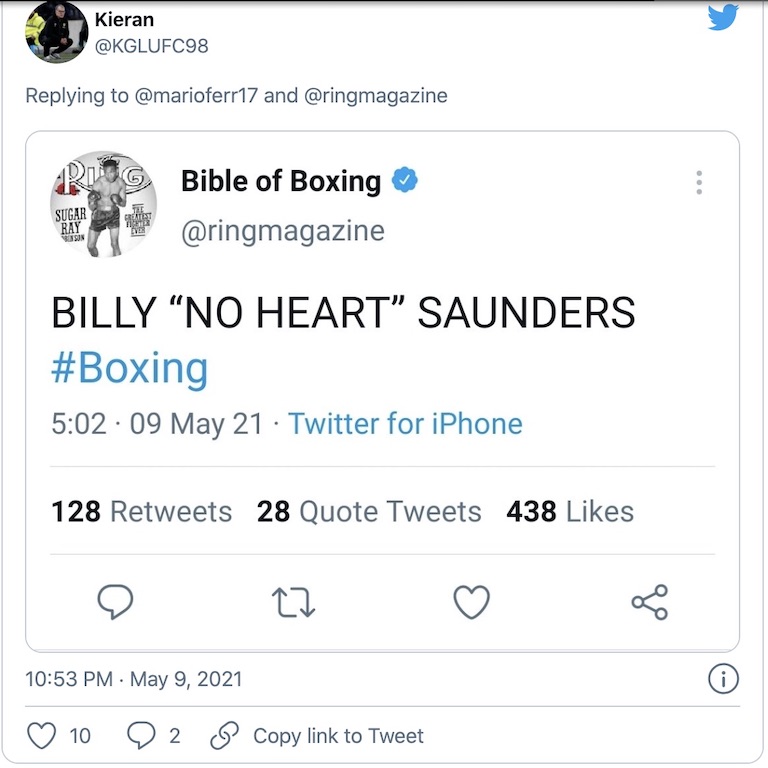Image resolution: width=768 pixels, height=768 pixels.
Task: View the 128 Retweets list
Action: pos(141,511)
